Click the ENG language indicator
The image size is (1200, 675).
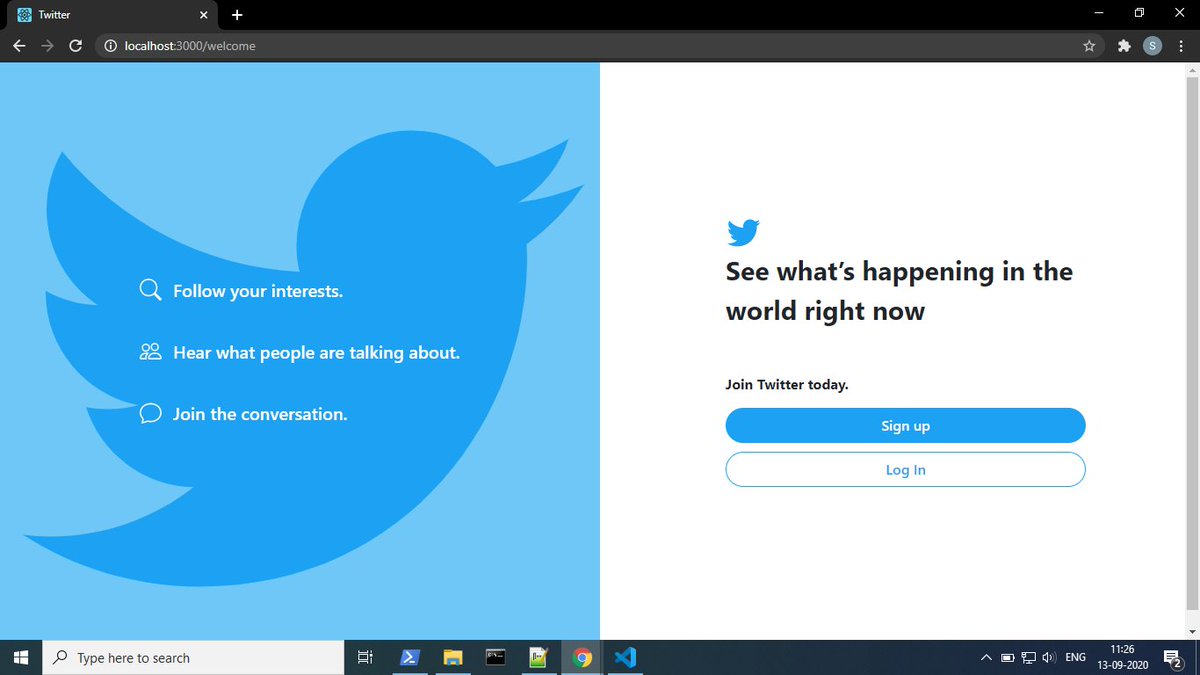[1076, 658]
